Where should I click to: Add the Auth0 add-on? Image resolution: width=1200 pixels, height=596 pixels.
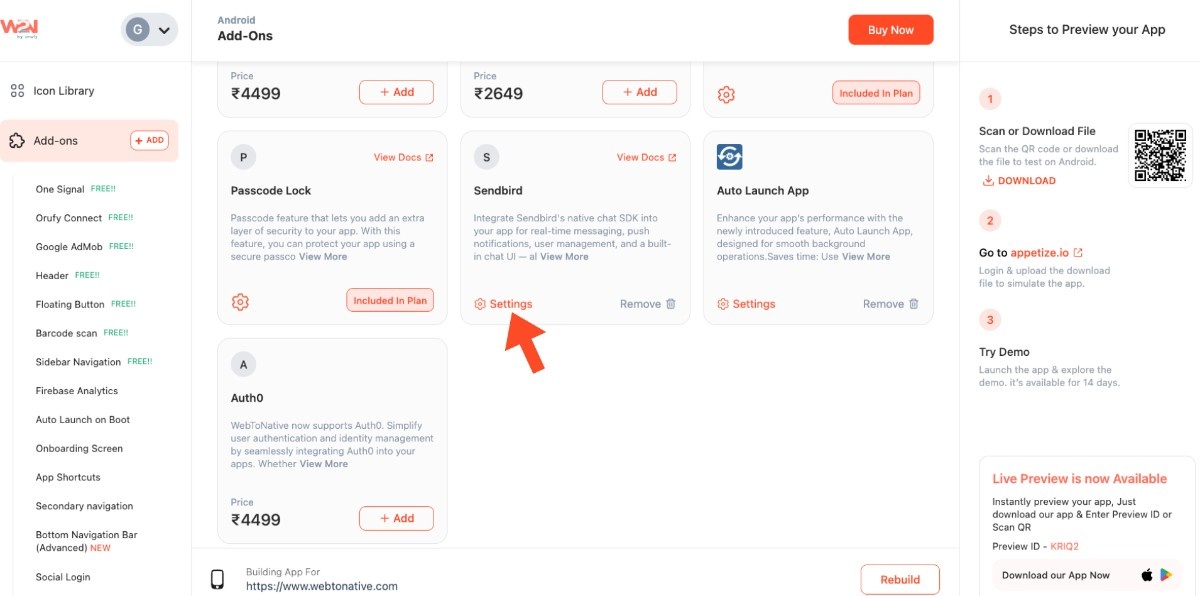(396, 518)
